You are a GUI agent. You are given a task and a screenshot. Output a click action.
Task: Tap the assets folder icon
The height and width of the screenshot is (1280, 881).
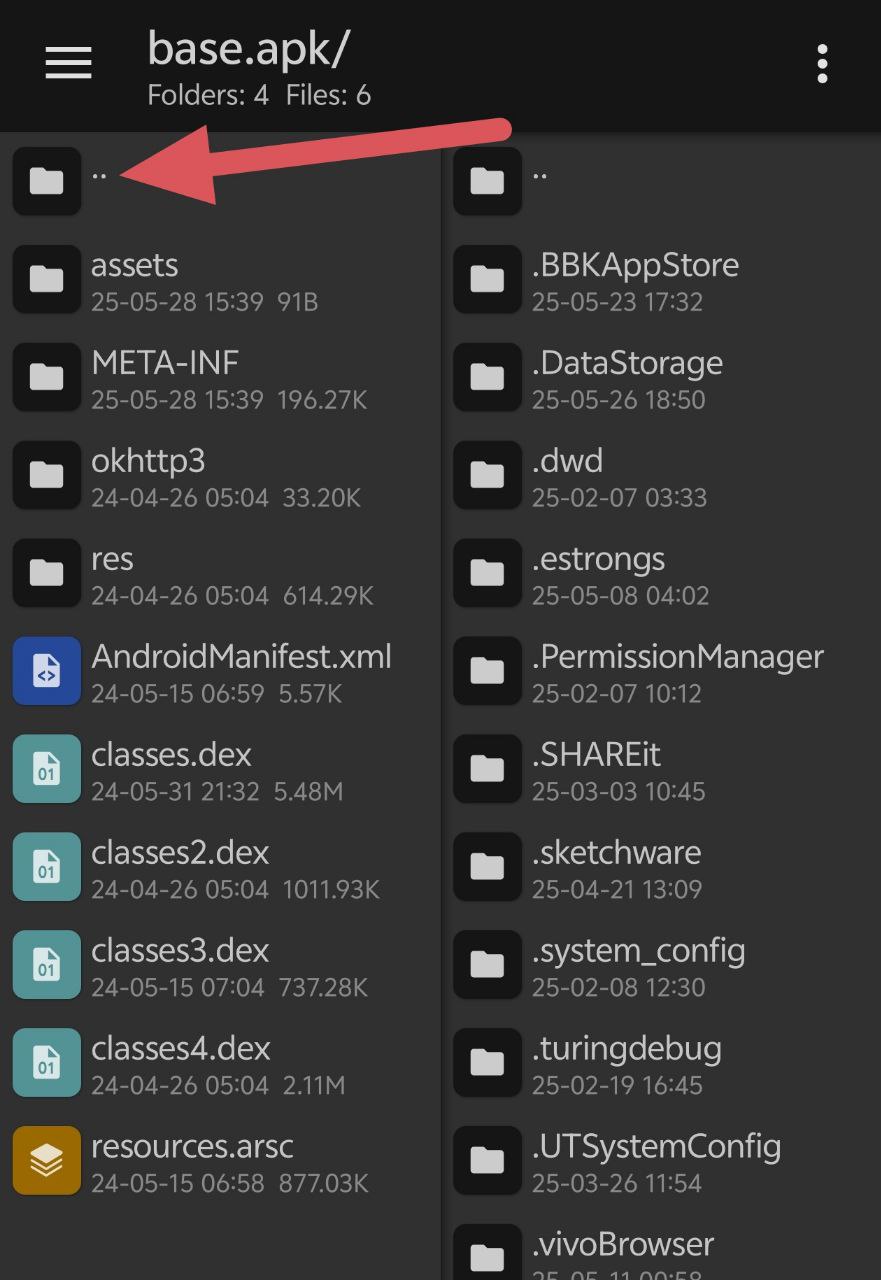coord(46,279)
